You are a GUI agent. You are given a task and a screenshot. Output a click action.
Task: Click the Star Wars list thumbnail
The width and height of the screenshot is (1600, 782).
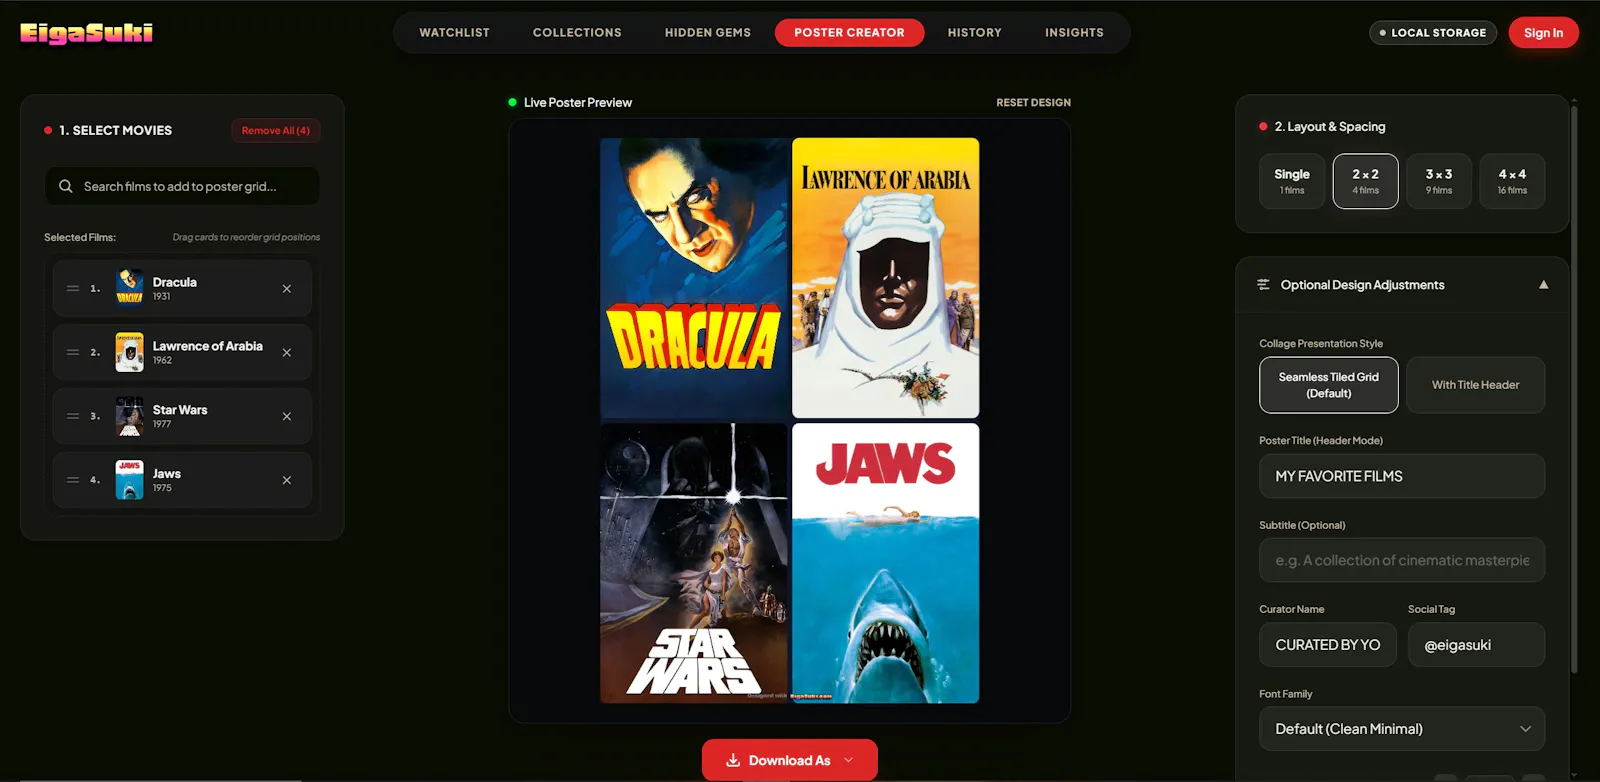coord(130,417)
